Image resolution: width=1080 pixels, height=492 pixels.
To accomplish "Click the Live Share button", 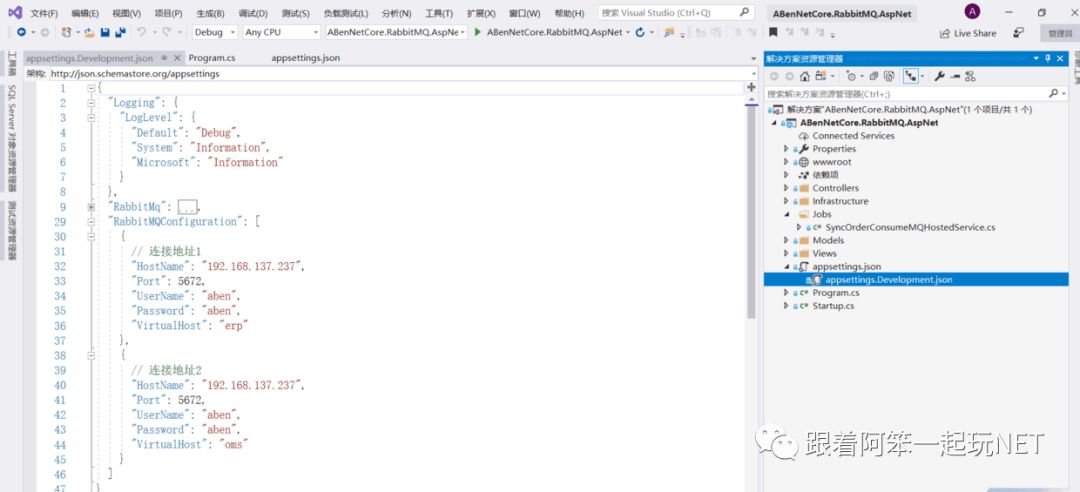I will [968, 33].
